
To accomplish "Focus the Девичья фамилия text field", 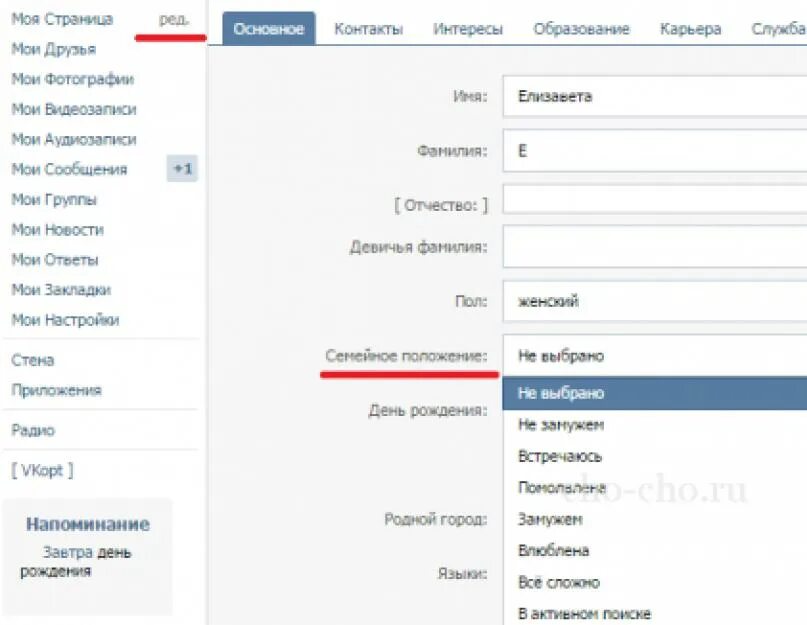I will [x=655, y=246].
